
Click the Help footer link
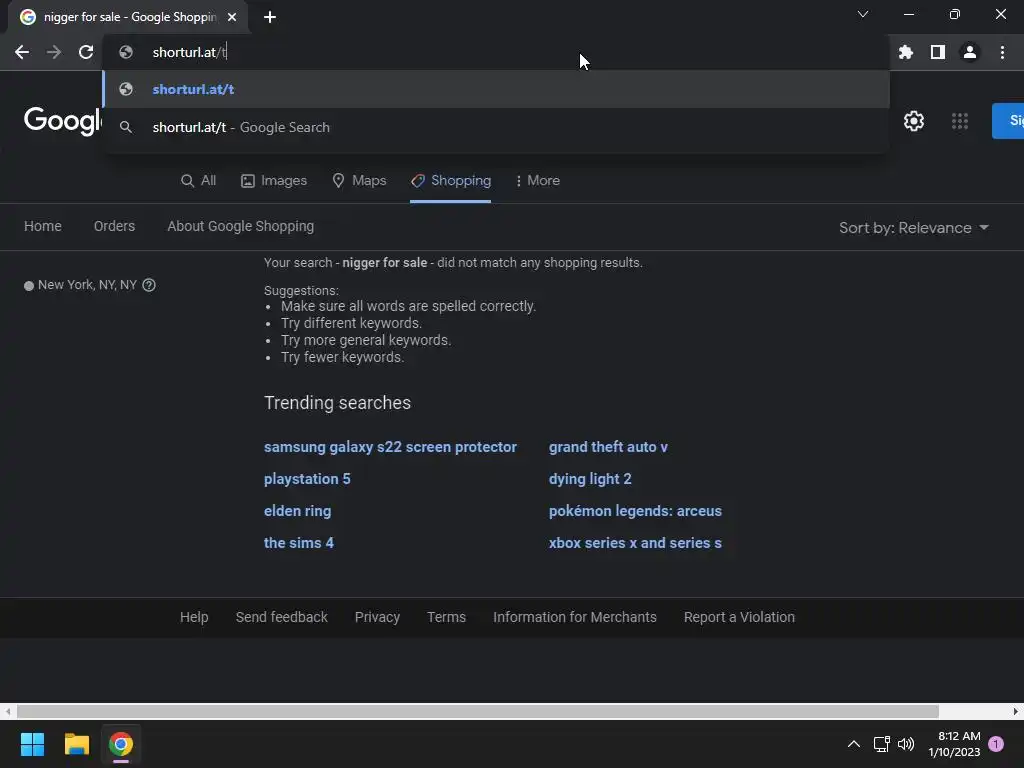coord(194,617)
